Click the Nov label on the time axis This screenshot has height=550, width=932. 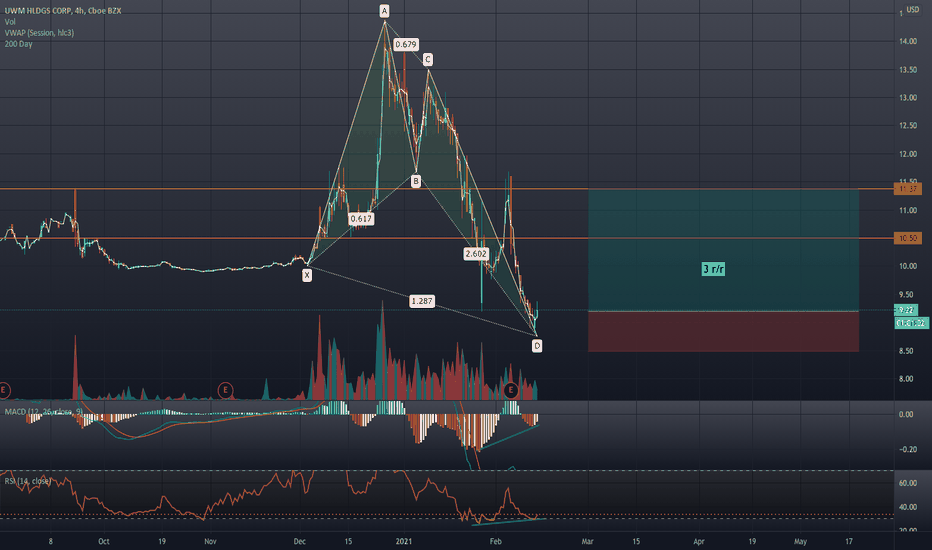(x=210, y=541)
